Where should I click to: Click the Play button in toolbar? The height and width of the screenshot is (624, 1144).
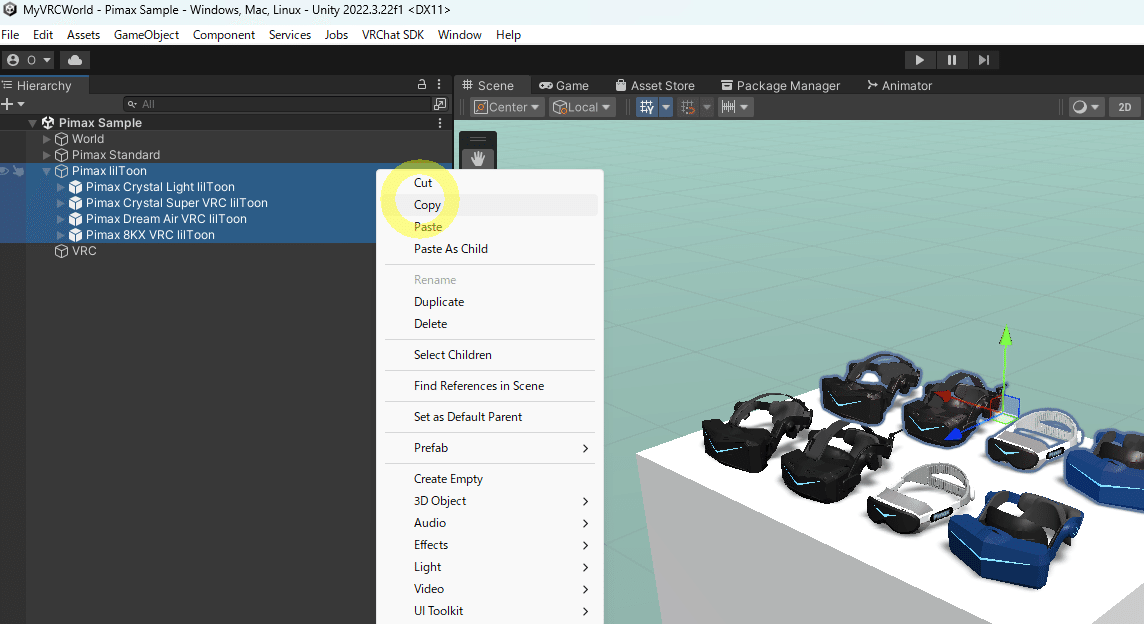919,60
